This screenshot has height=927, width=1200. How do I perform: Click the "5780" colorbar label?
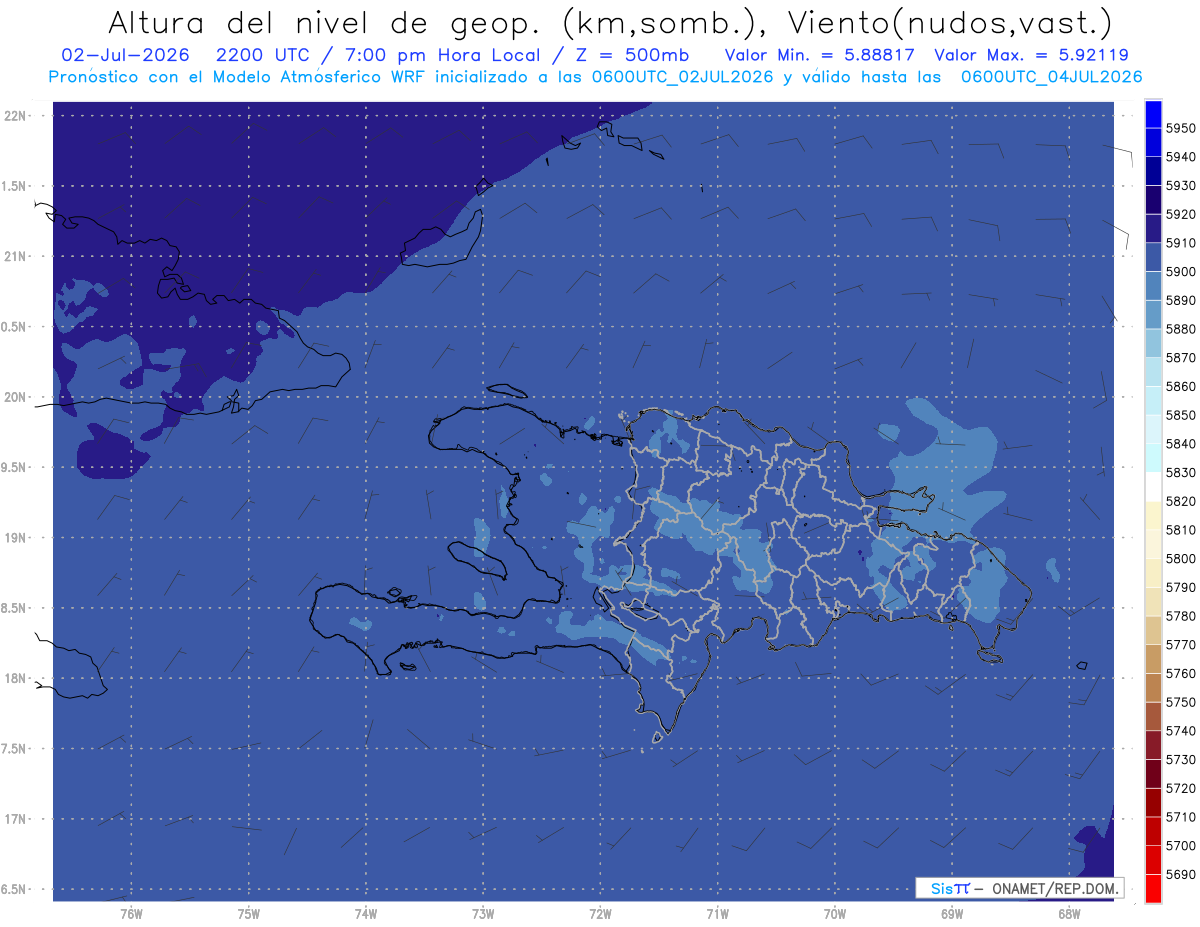[x=1180, y=616]
